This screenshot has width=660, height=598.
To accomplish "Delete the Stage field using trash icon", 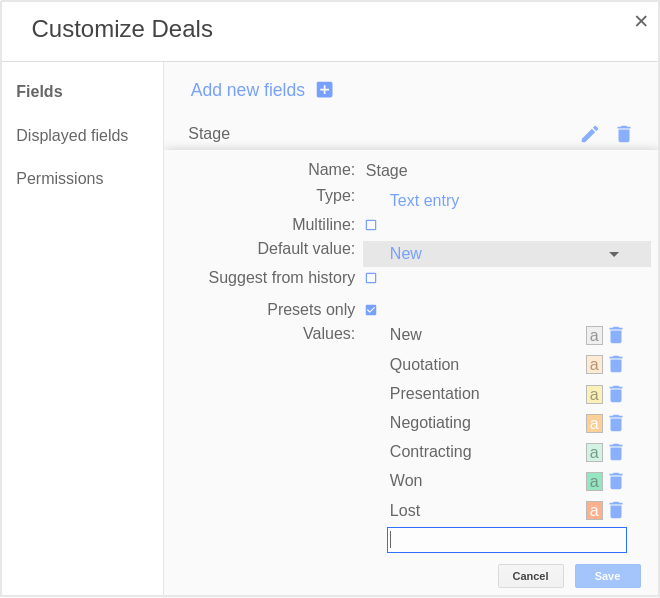I will point(624,134).
